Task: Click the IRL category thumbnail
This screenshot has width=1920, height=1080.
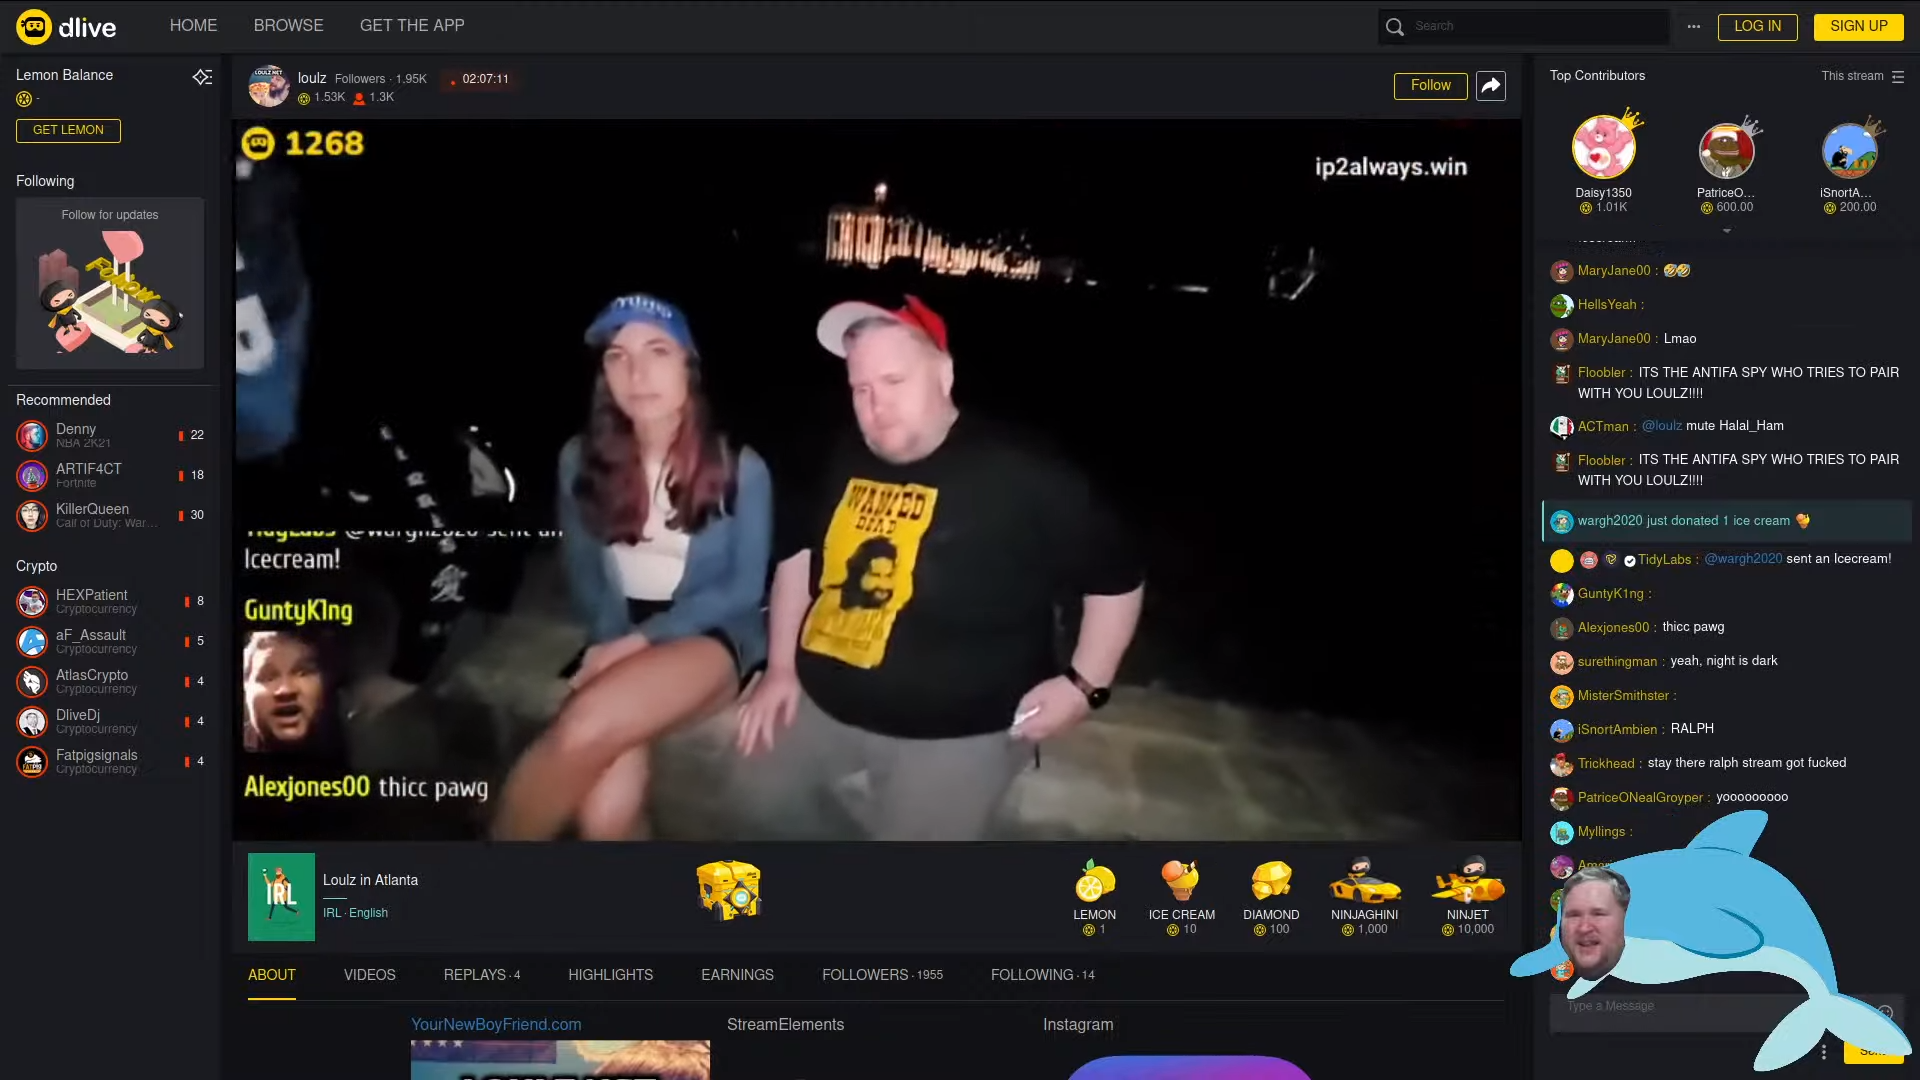Action: click(281, 897)
